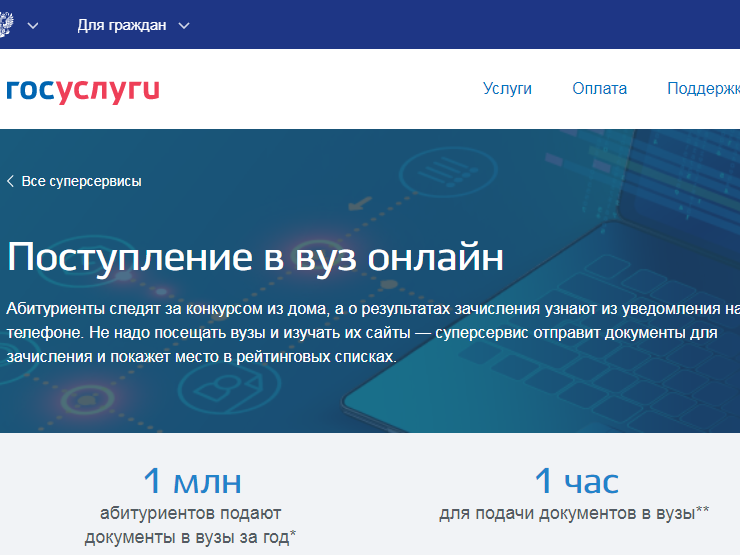The image size is (740, 555).
Task: Open the 'Поддержка' menu item
Action: click(703, 88)
